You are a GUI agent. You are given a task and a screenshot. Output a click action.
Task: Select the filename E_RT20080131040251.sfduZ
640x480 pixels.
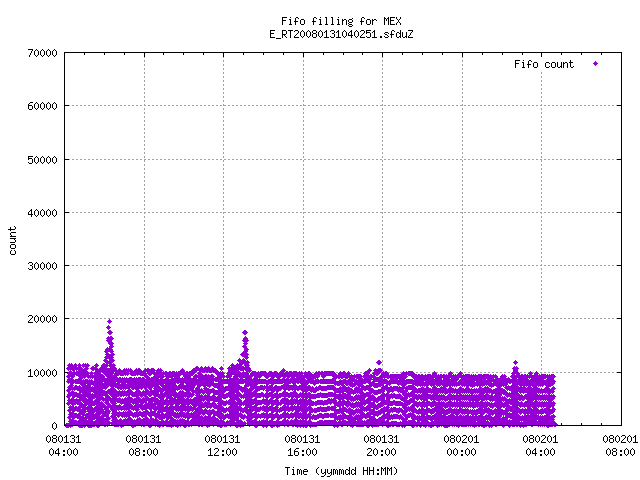pyautogui.click(x=341, y=34)
